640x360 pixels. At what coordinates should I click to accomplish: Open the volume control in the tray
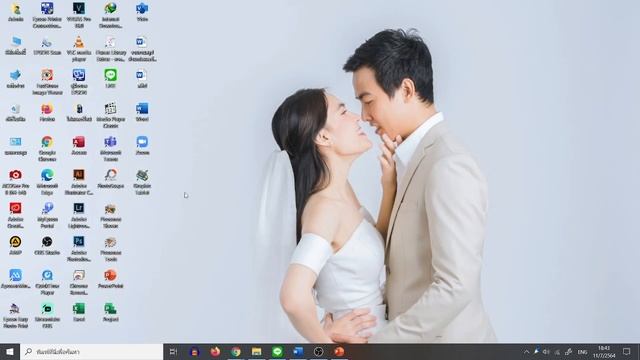[546, 351]
